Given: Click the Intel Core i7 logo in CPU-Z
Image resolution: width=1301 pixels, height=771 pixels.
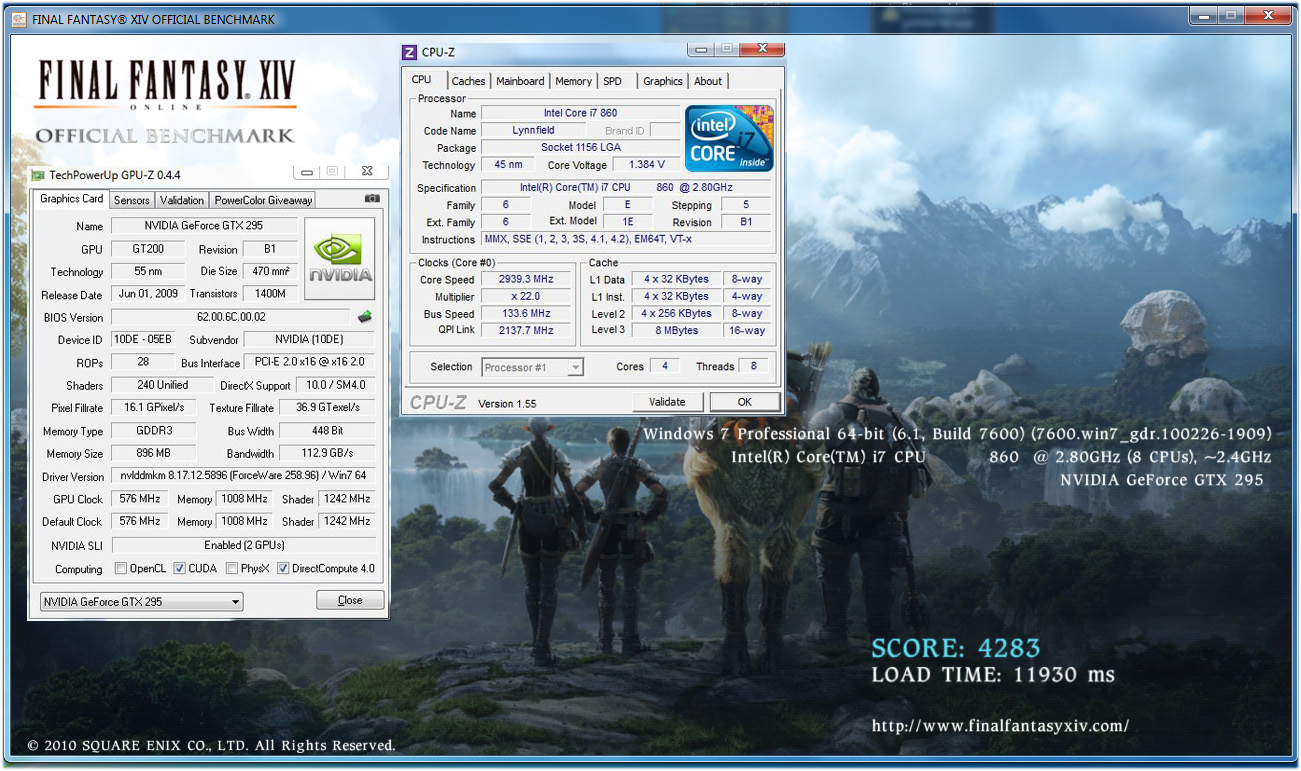Looking at the screenshot, I should pyautogui.click(x=730, y=139).
